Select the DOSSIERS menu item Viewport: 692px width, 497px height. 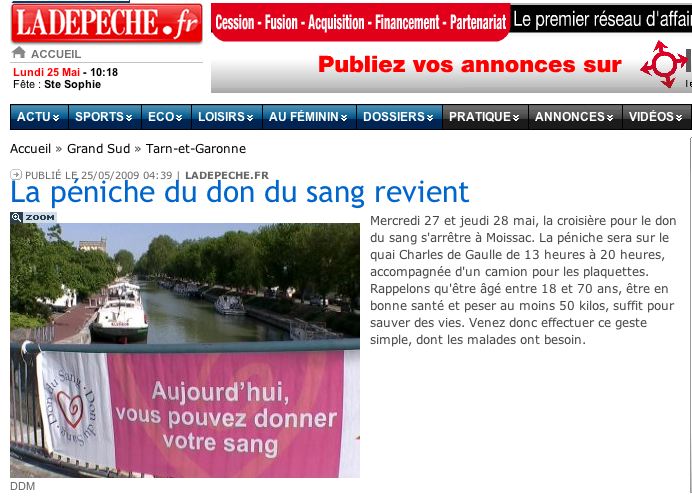[x=399, y=117]
